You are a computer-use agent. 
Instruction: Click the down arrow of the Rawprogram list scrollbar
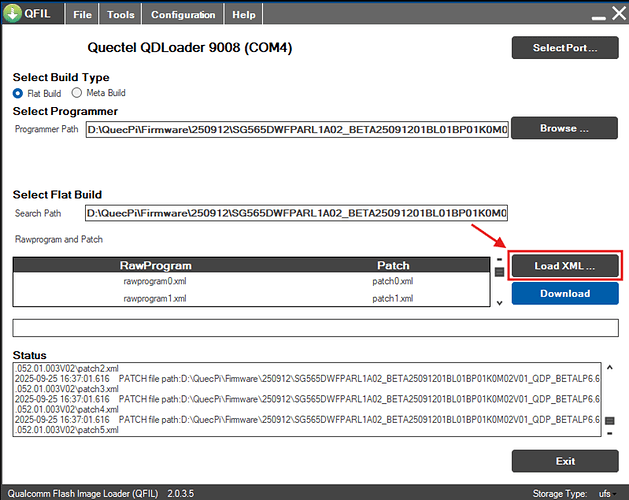tap(499, 303)
